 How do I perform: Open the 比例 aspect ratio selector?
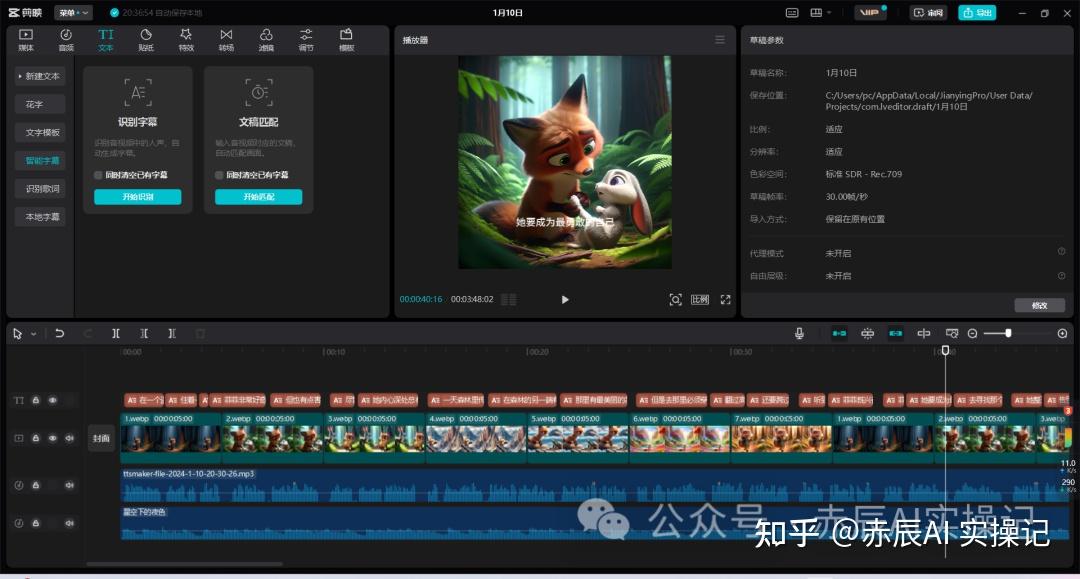(x=700, y=299)
